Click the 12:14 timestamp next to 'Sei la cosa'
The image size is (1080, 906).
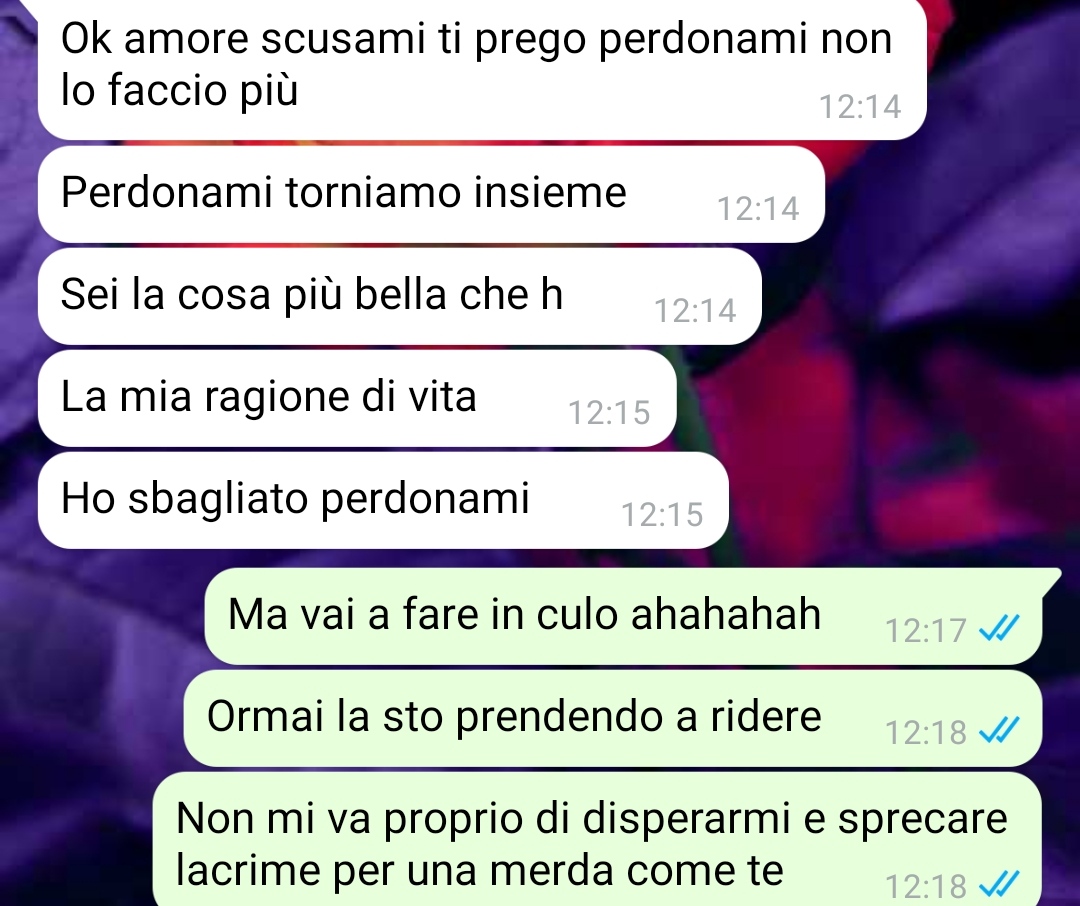click(695, 311)
